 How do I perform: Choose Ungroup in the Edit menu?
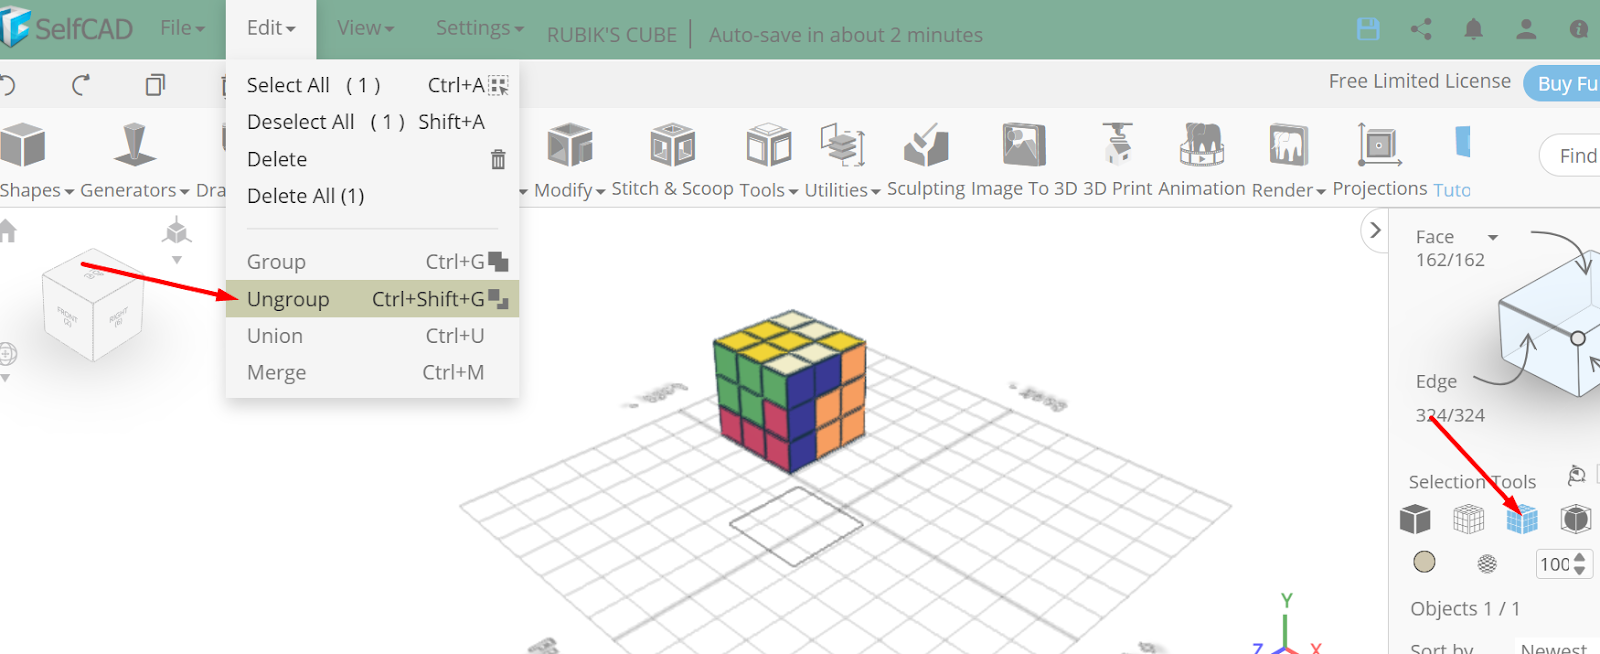(372, 299)
